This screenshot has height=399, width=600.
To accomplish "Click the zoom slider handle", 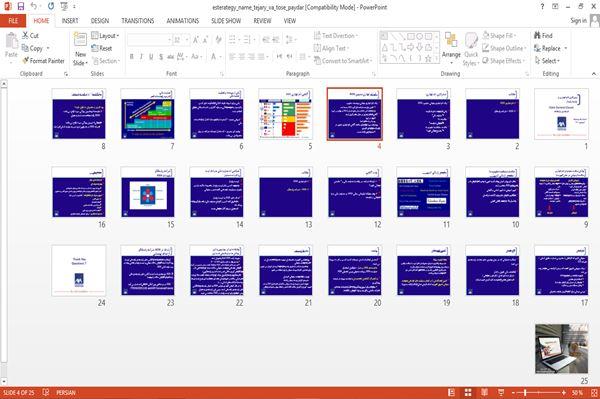I will pos(525,392).
